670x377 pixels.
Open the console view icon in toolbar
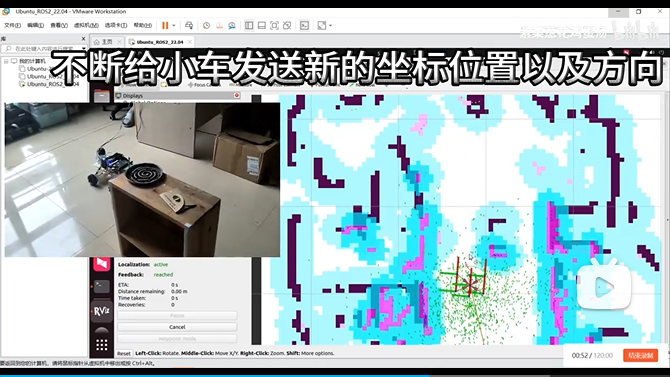click(x=304, y=26)
